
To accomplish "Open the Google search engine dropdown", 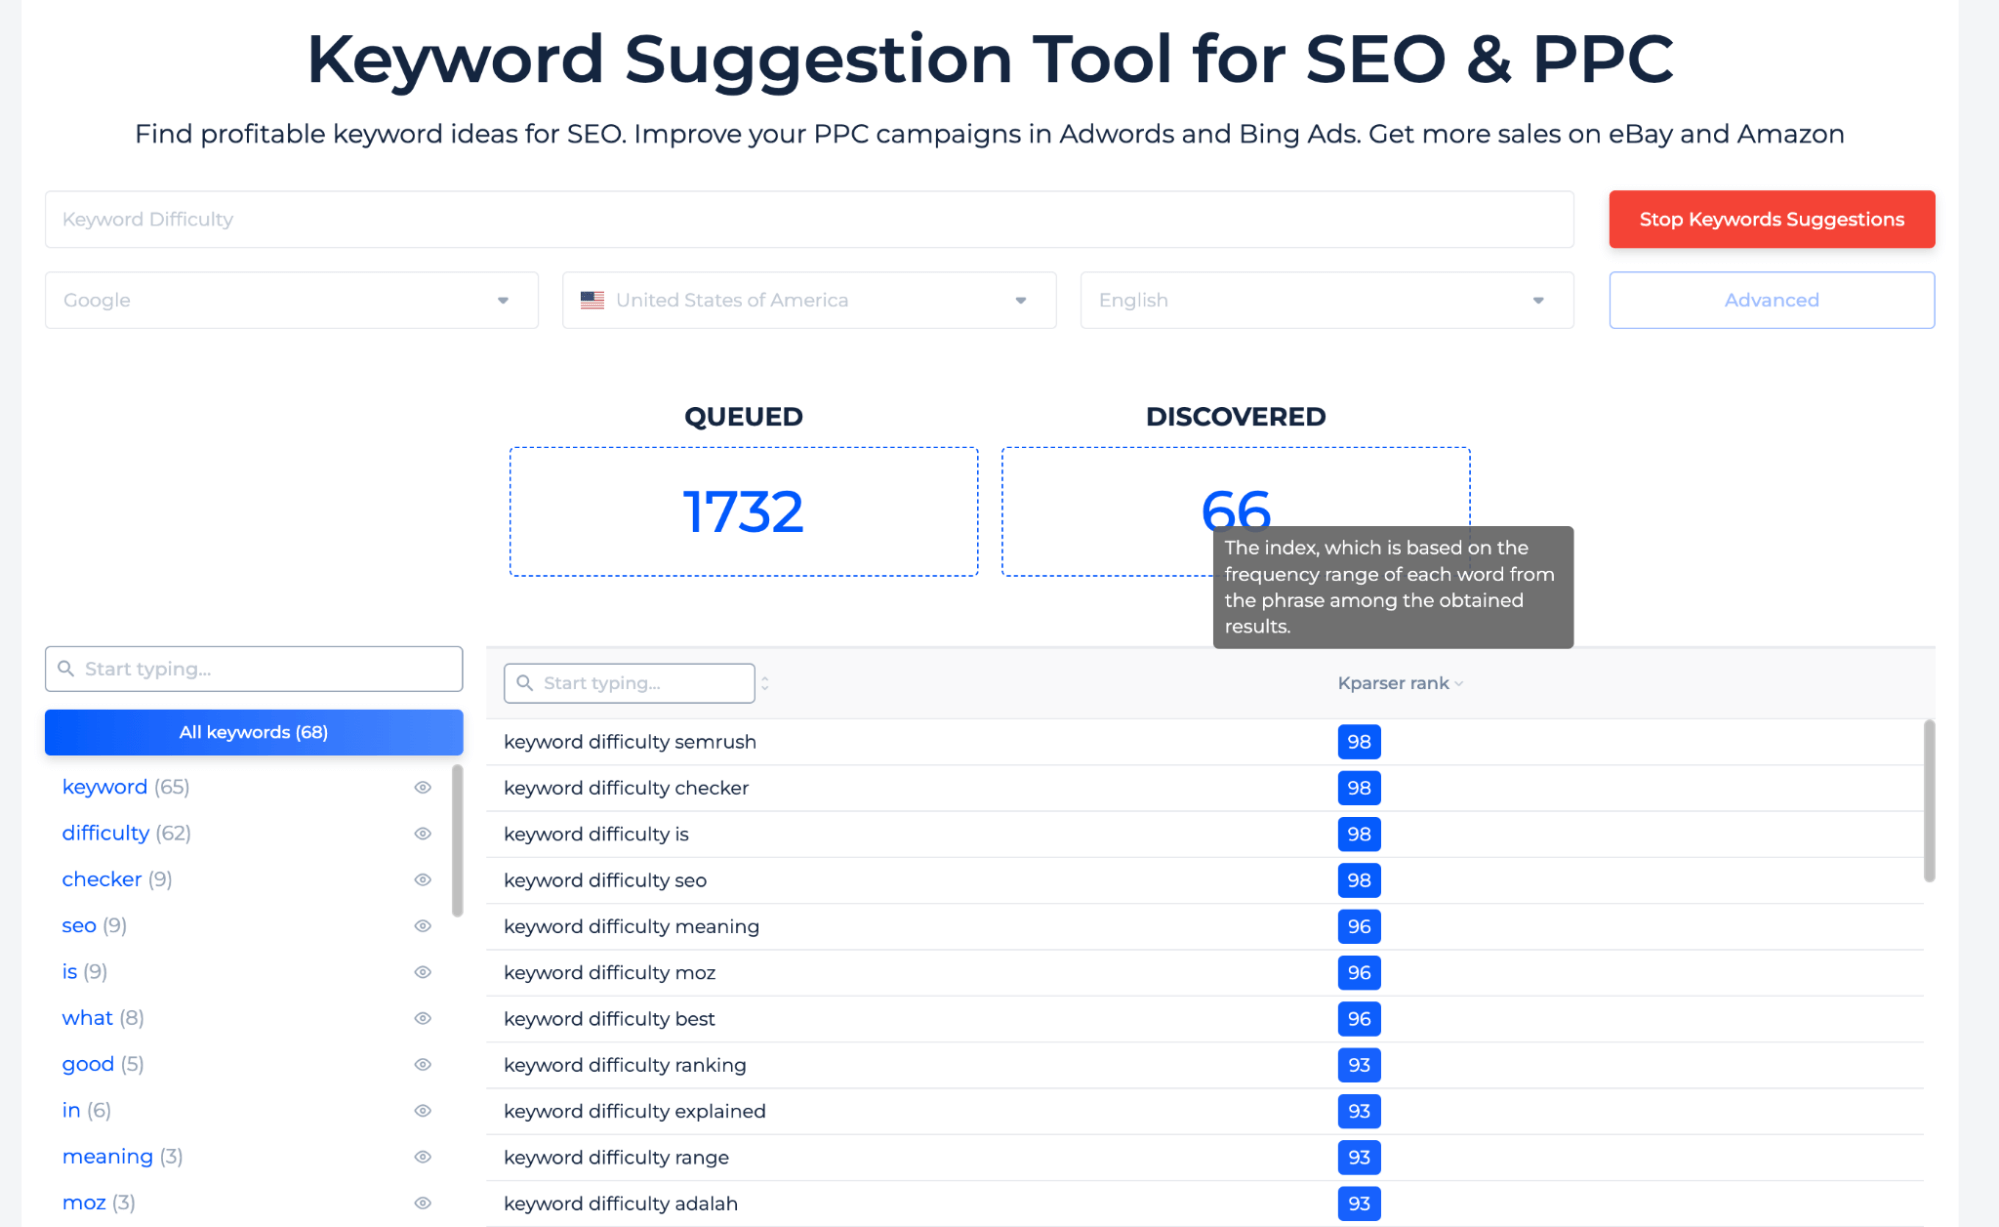I will [x=286, y=299].
